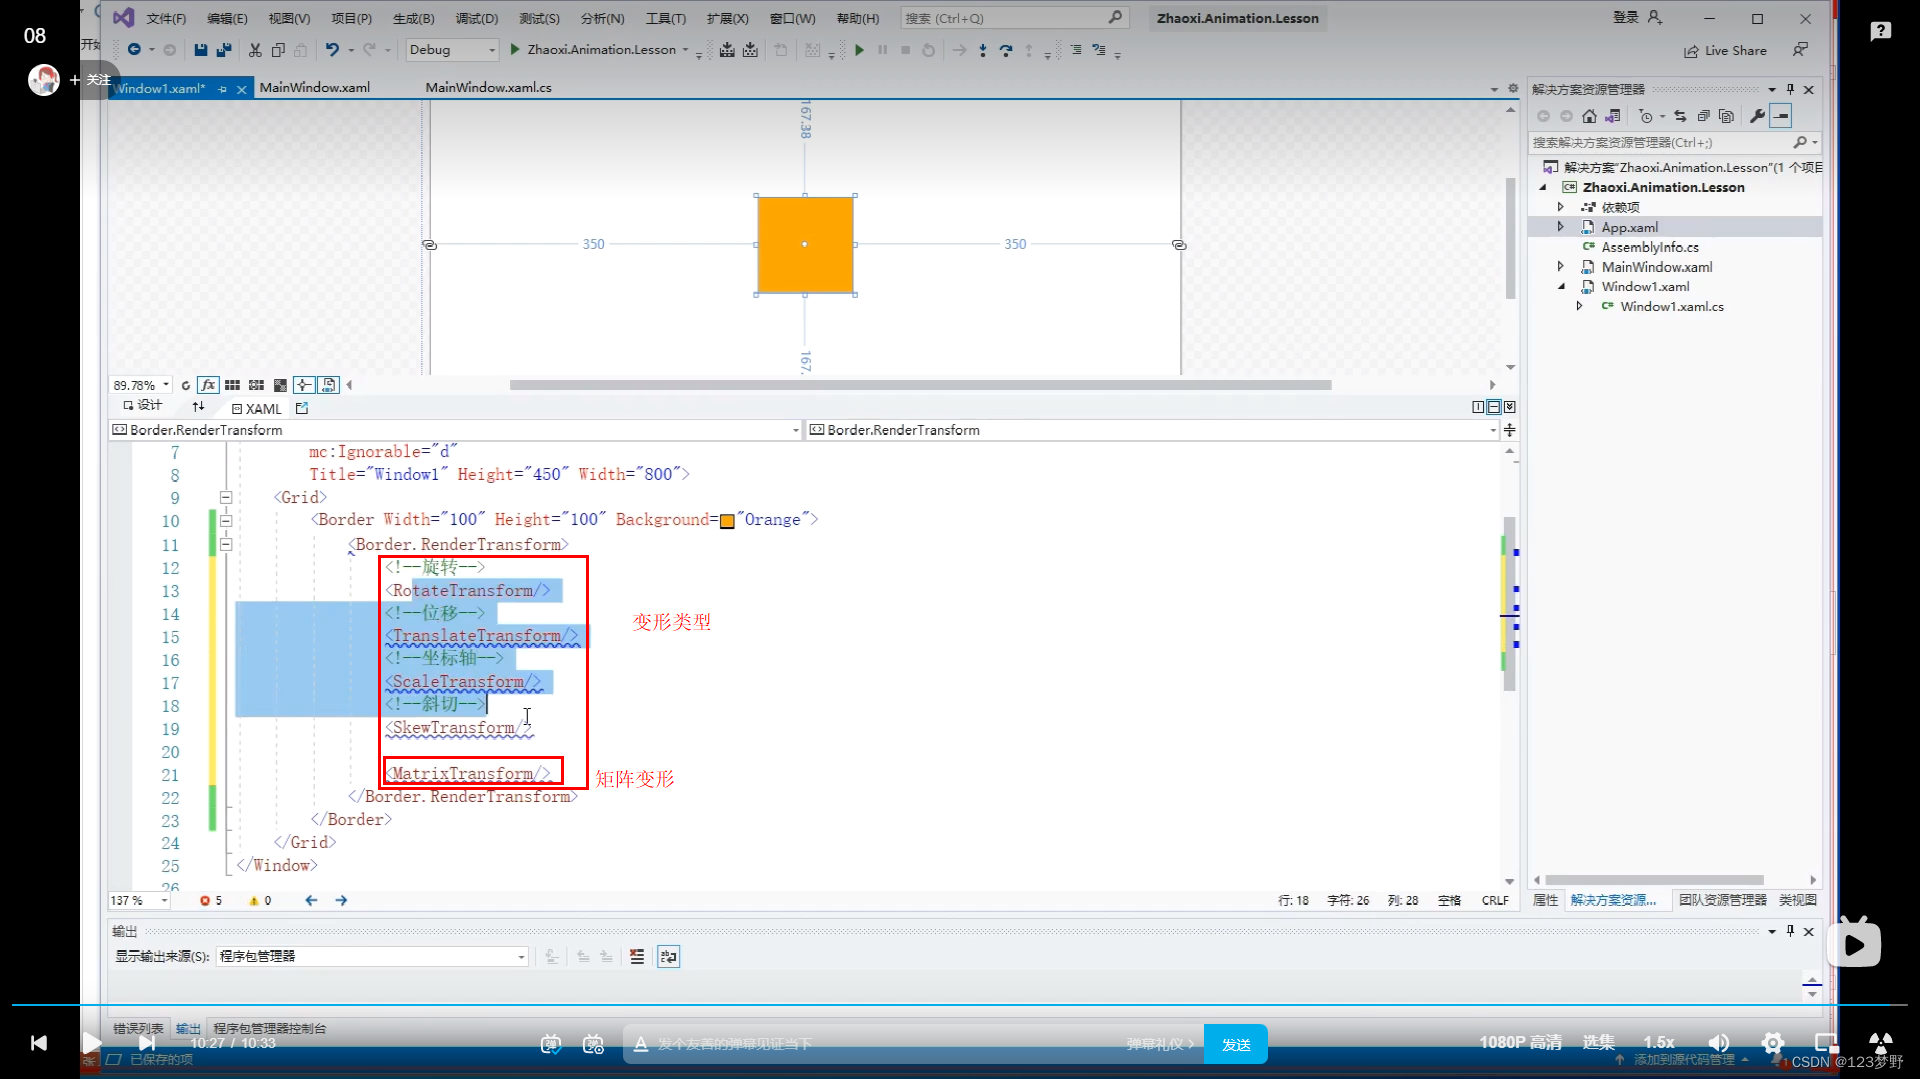Collapse the Window1.xaml node
The height and width of the screenshot is (1079, 1920).
tap(1561, 287)
